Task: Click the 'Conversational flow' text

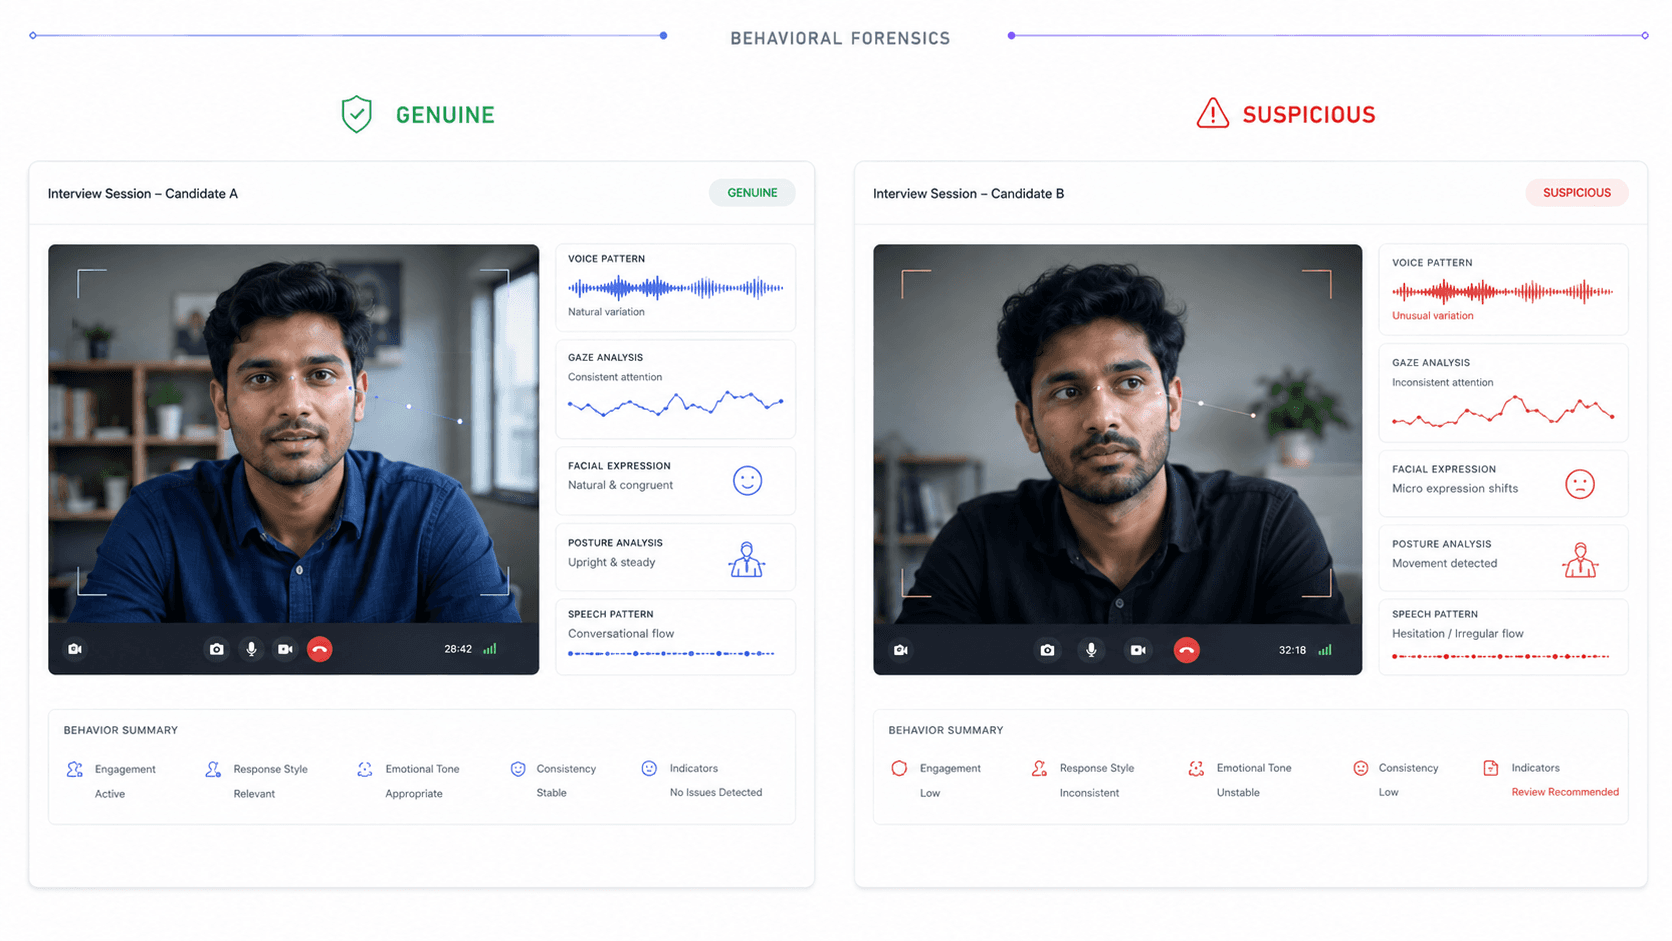Action: coord(621,634)
